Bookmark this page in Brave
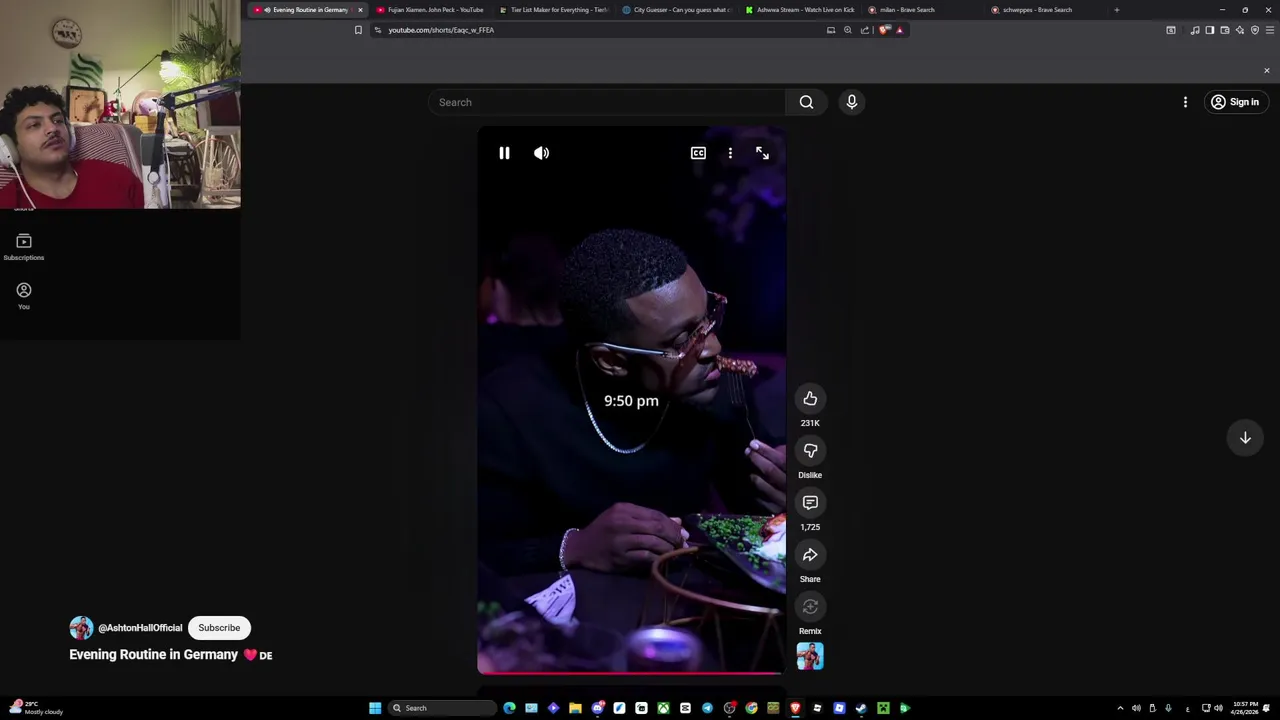This screenshot has height=720, width=1280. tap(358, 30)
